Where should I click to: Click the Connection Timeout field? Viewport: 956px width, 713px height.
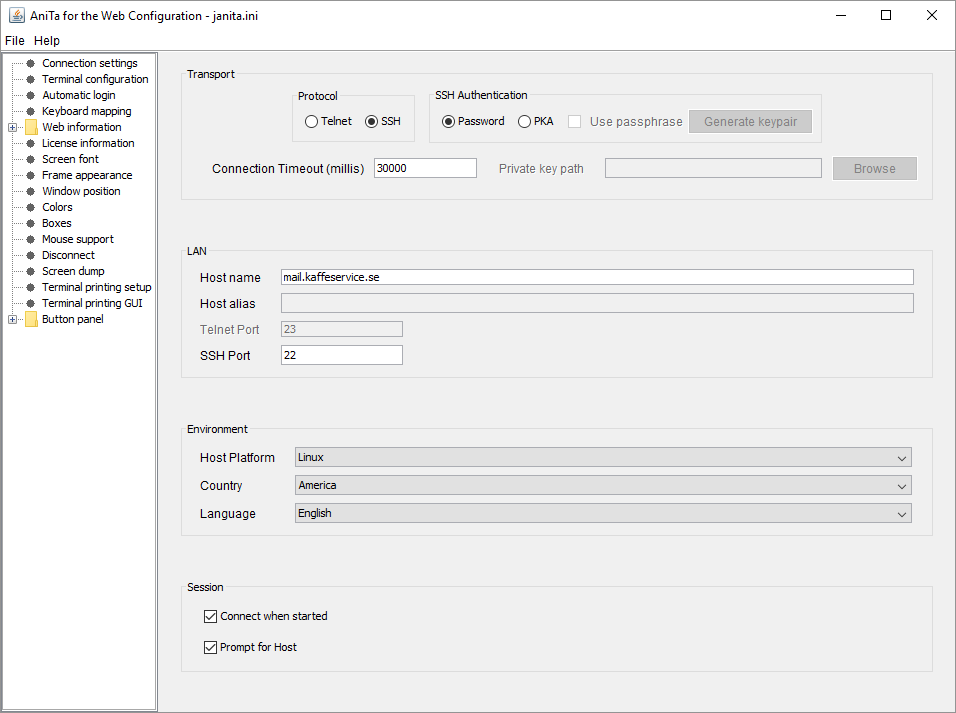(425, 168)
